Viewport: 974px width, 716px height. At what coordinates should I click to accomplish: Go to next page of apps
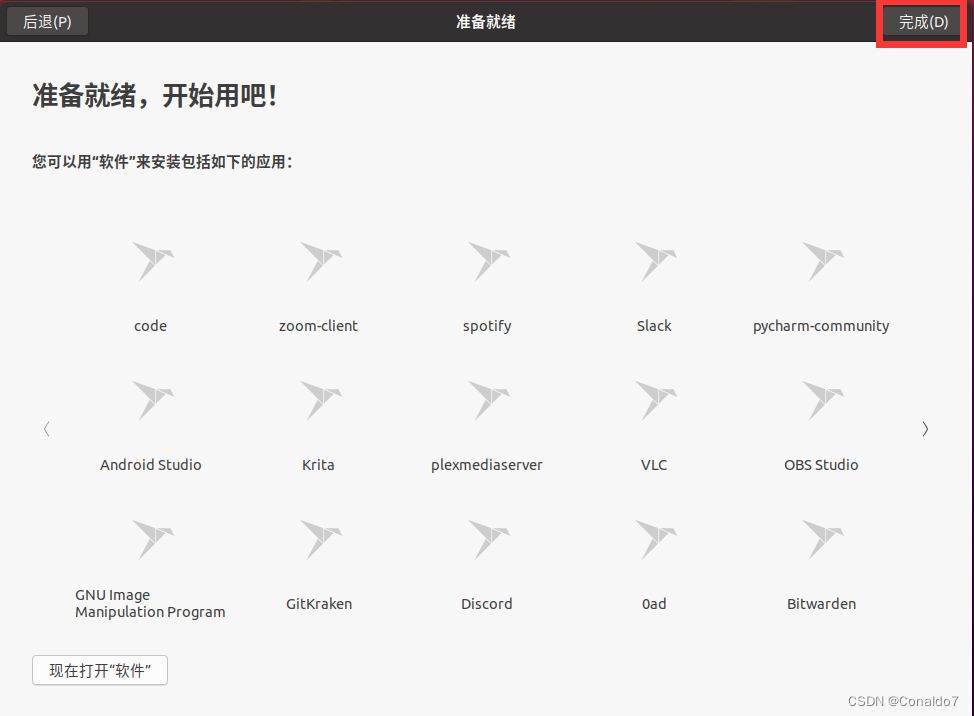pos(925,428)
